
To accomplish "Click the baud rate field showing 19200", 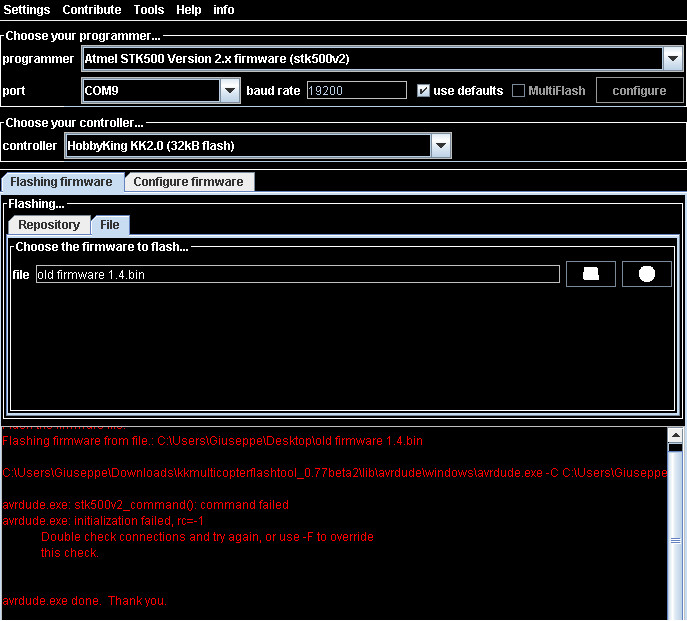I will click(x=357, y=91).
